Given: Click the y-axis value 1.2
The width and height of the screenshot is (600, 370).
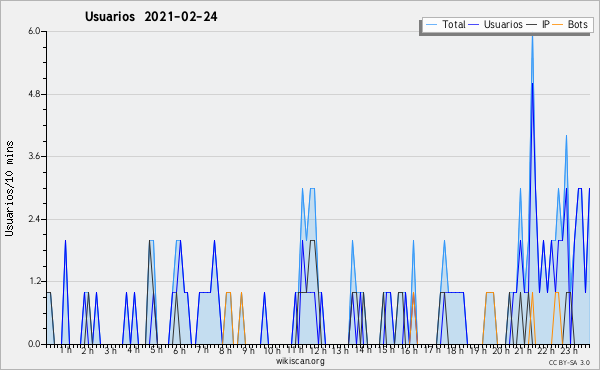Looking at the screenshot, I should (x=34, y=282).
